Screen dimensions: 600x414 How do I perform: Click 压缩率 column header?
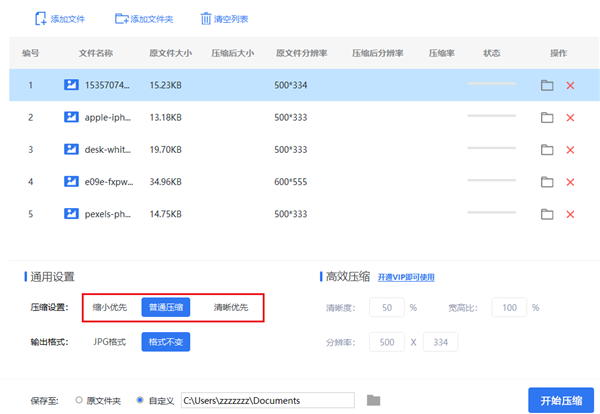pos(442,53)
